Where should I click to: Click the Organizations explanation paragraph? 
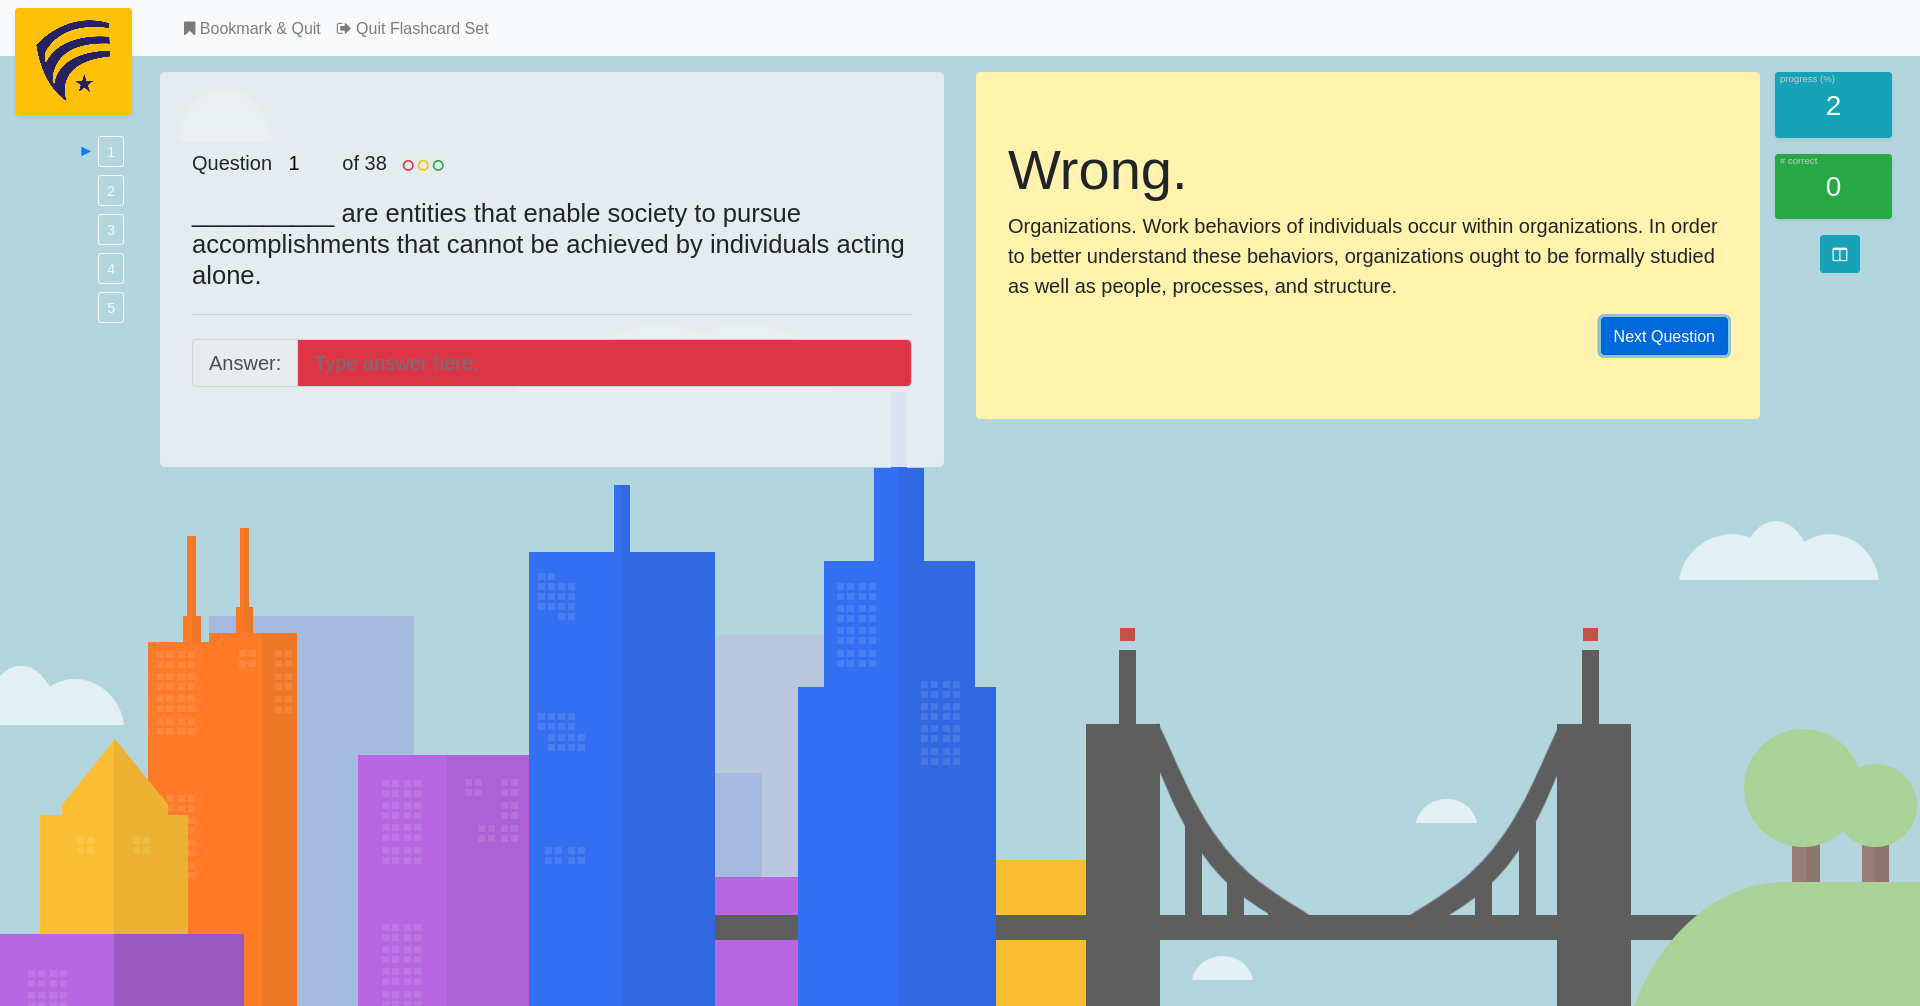[x=1365, y=256]
